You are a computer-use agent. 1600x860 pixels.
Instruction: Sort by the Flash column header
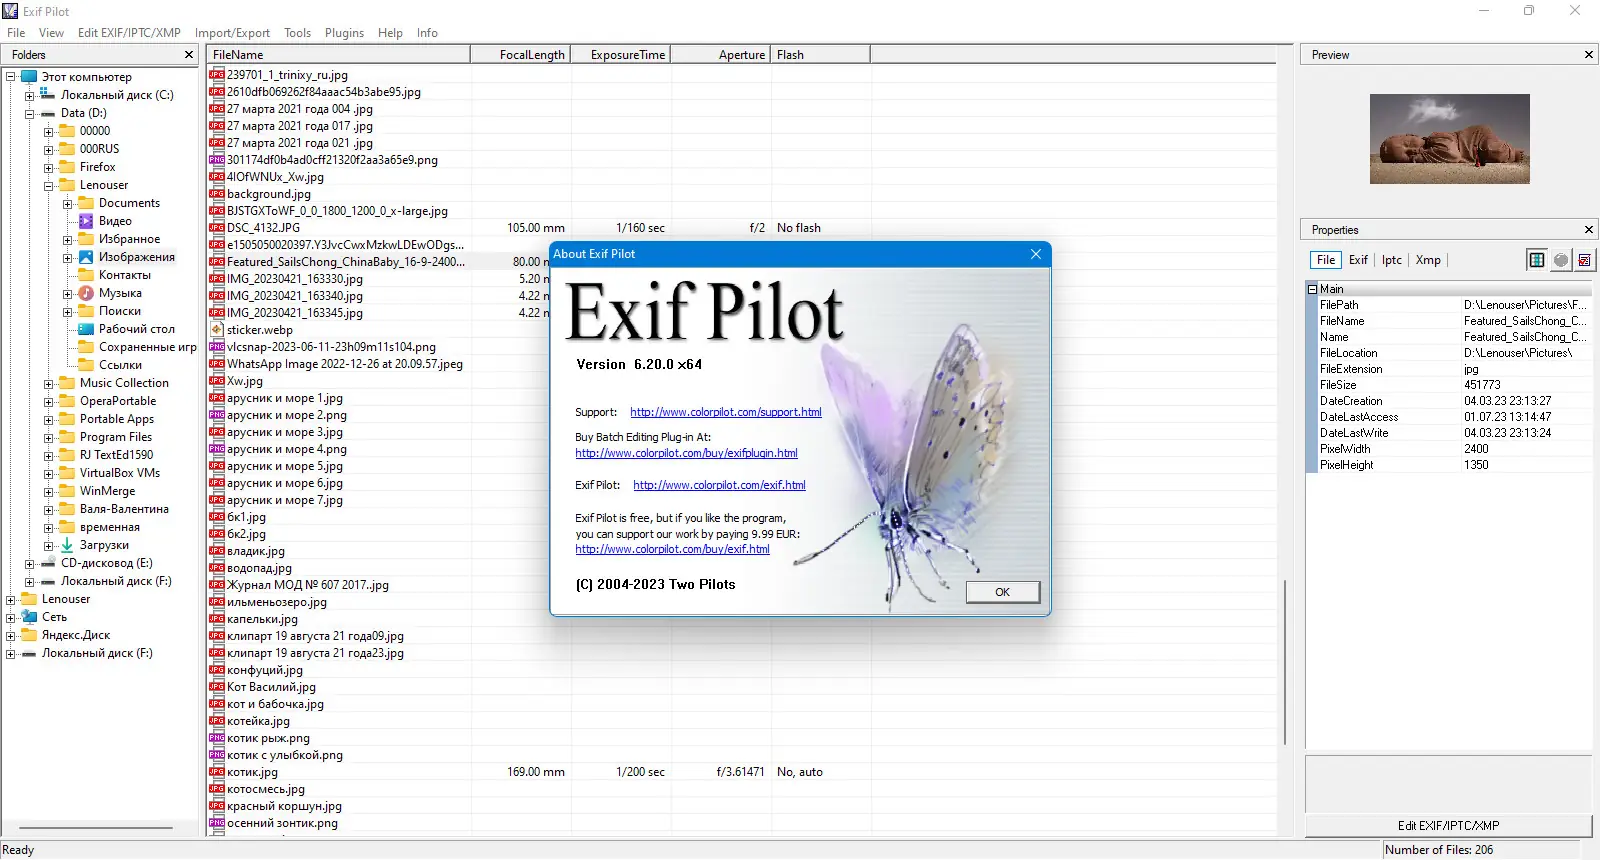pos(820,55)
